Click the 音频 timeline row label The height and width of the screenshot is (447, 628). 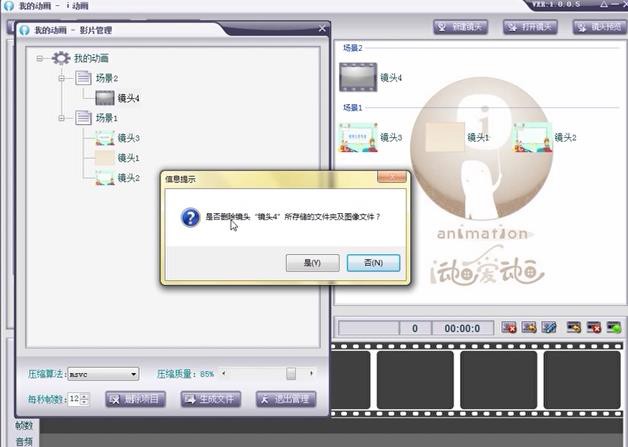coord(24,441)
